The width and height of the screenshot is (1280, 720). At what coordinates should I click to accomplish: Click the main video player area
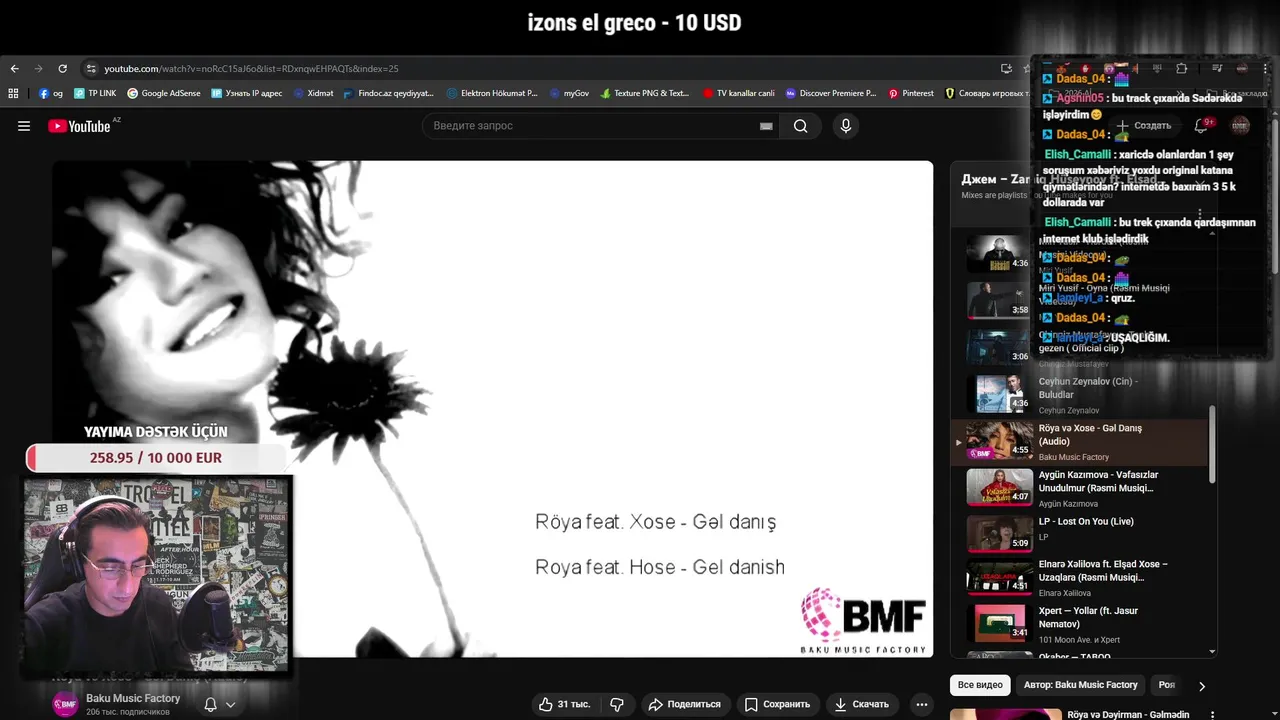tap(493, 409)
